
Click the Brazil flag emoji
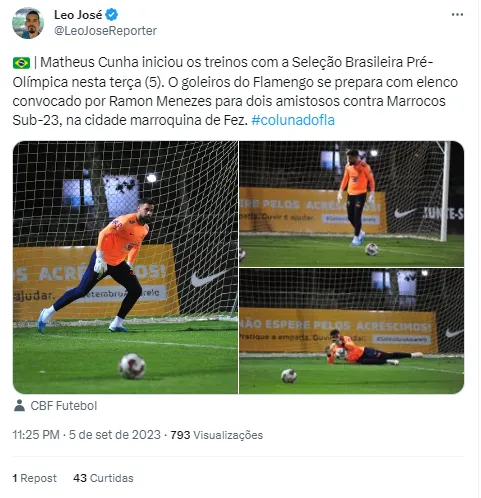click(21, 63)
